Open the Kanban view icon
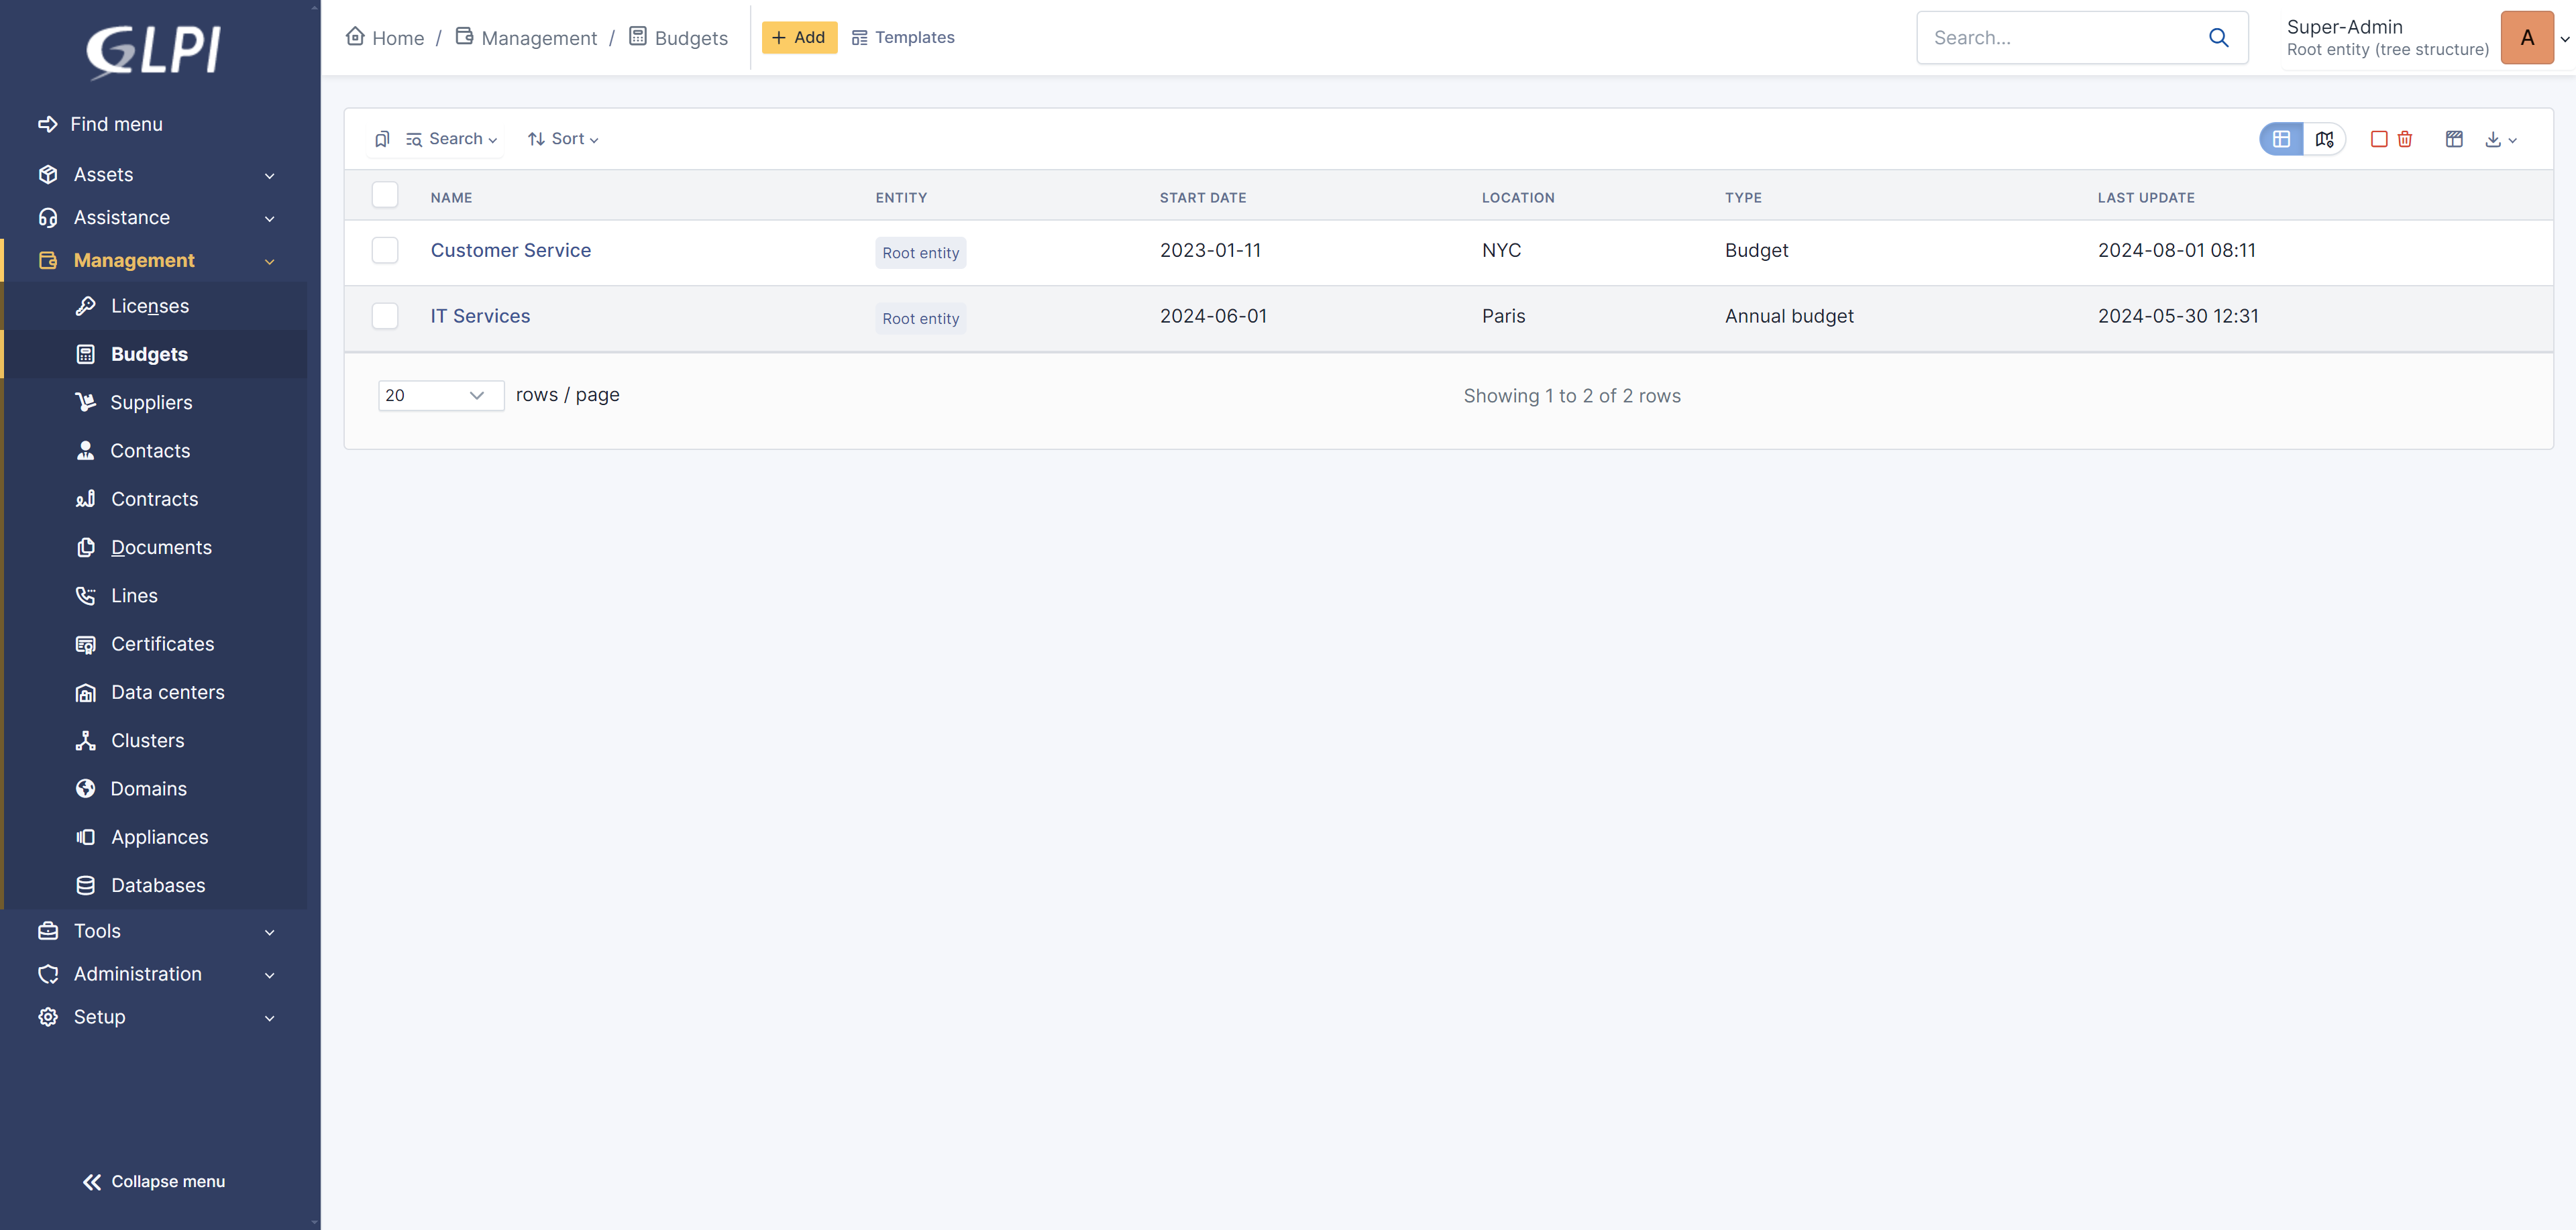The image size is (2576, 1230). click(x=2454, y=139)
